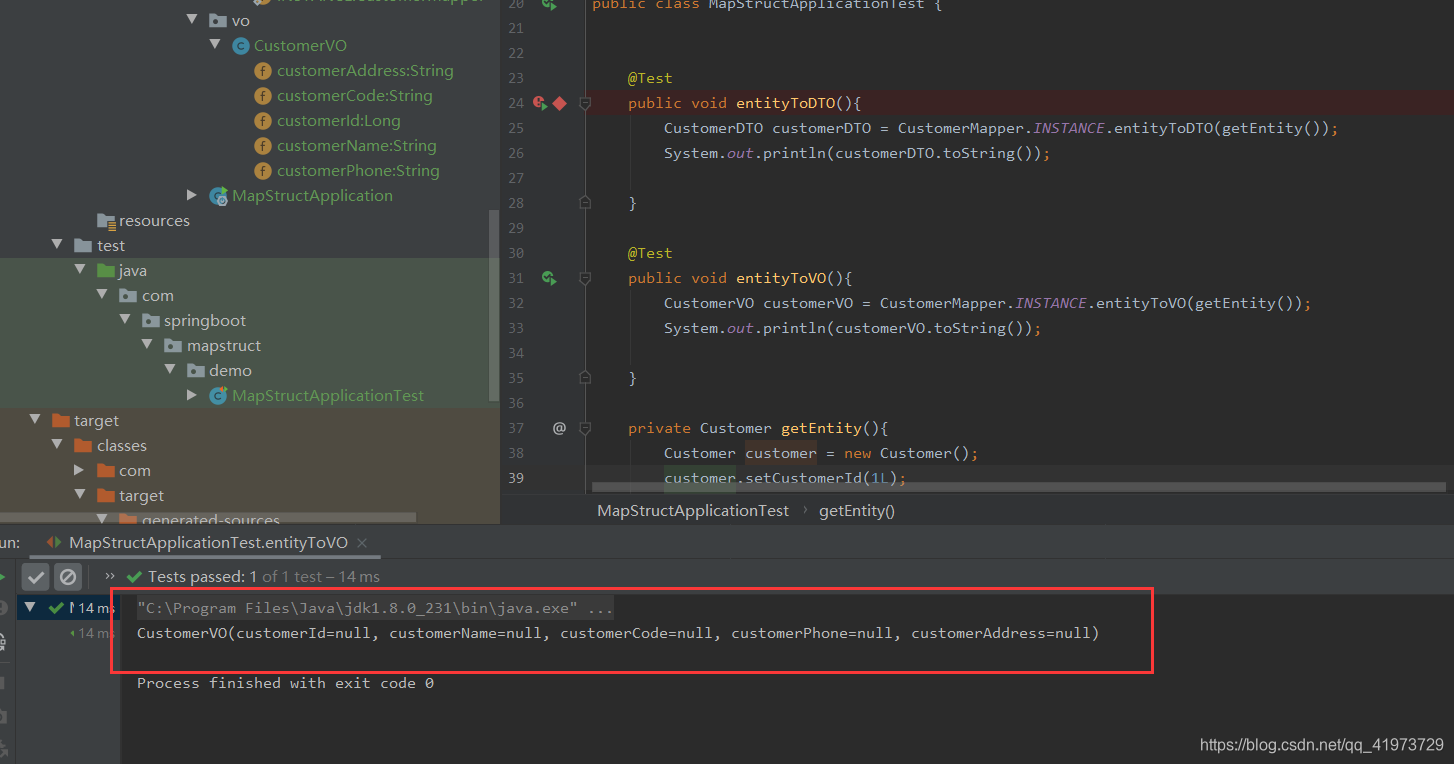Fold the getEntity method at line 37
The width and height of the screenshot is (1454, 764).
point(585,428)
